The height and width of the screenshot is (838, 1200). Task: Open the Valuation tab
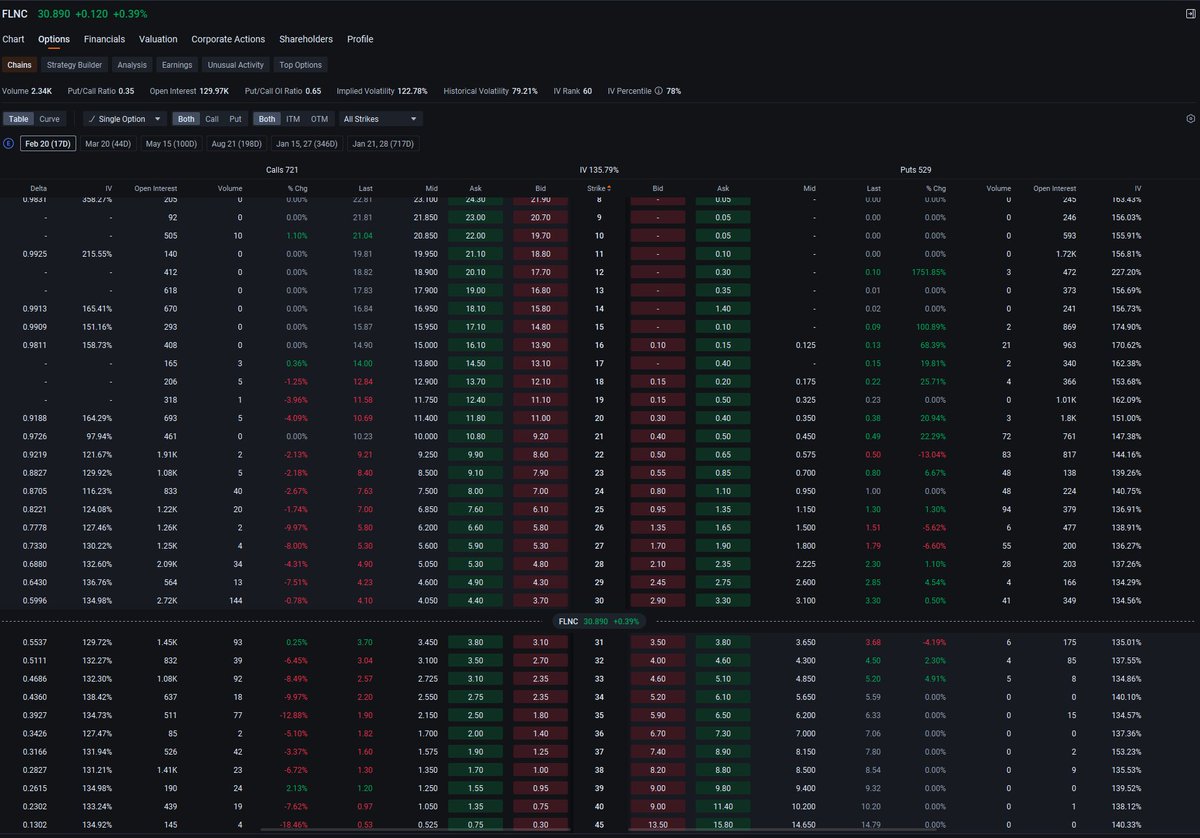(158, 39)
